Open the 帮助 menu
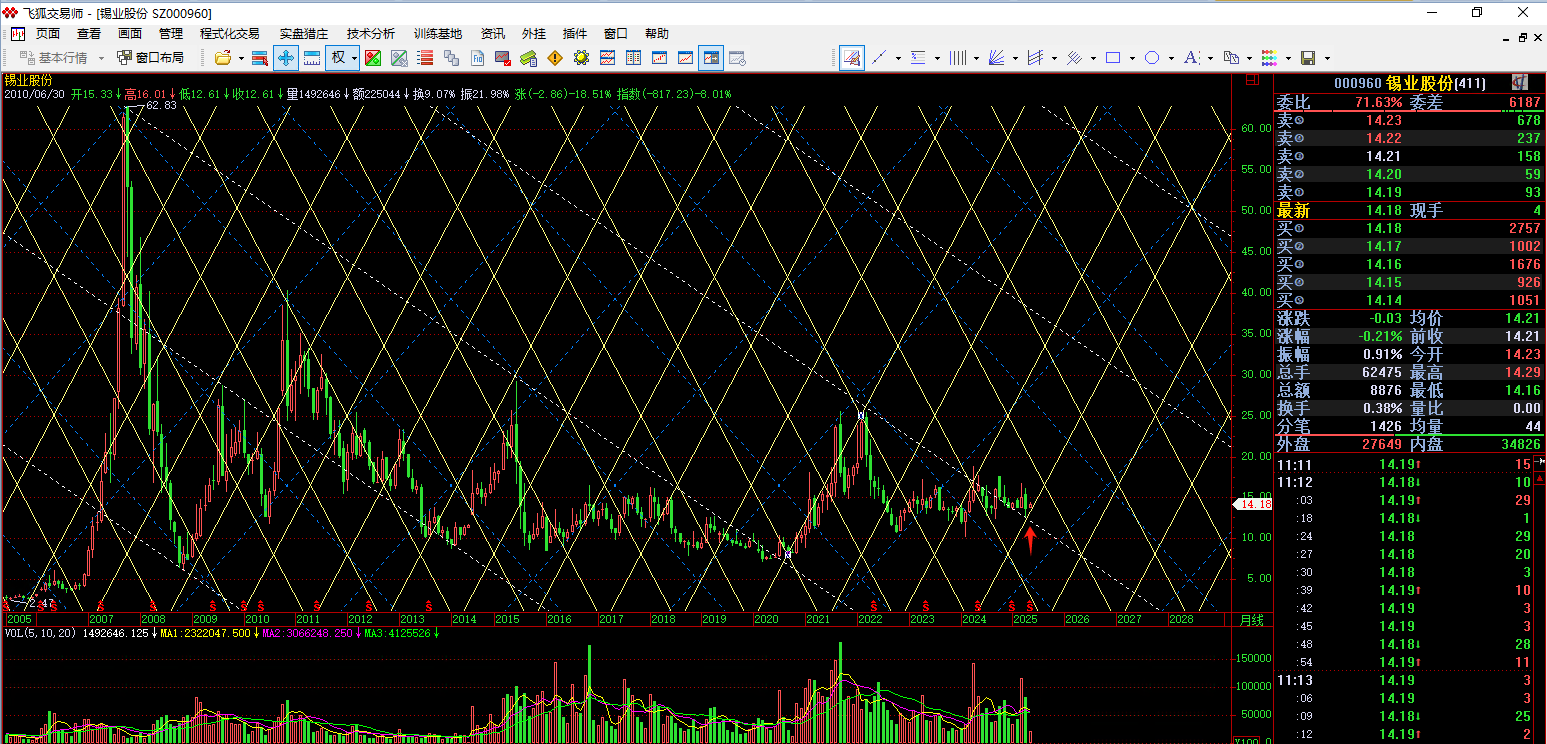The height and width of the screenshot is (744, 1547). tap(657, 33)
